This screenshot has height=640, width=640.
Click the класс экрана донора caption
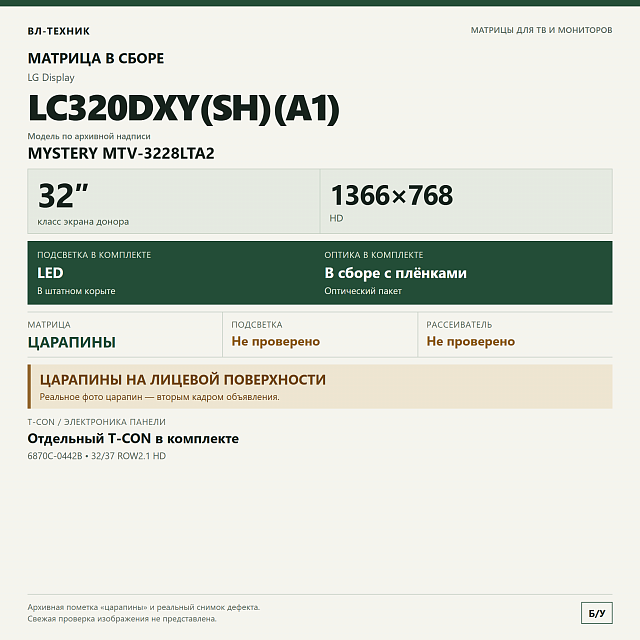click(83, 222)
